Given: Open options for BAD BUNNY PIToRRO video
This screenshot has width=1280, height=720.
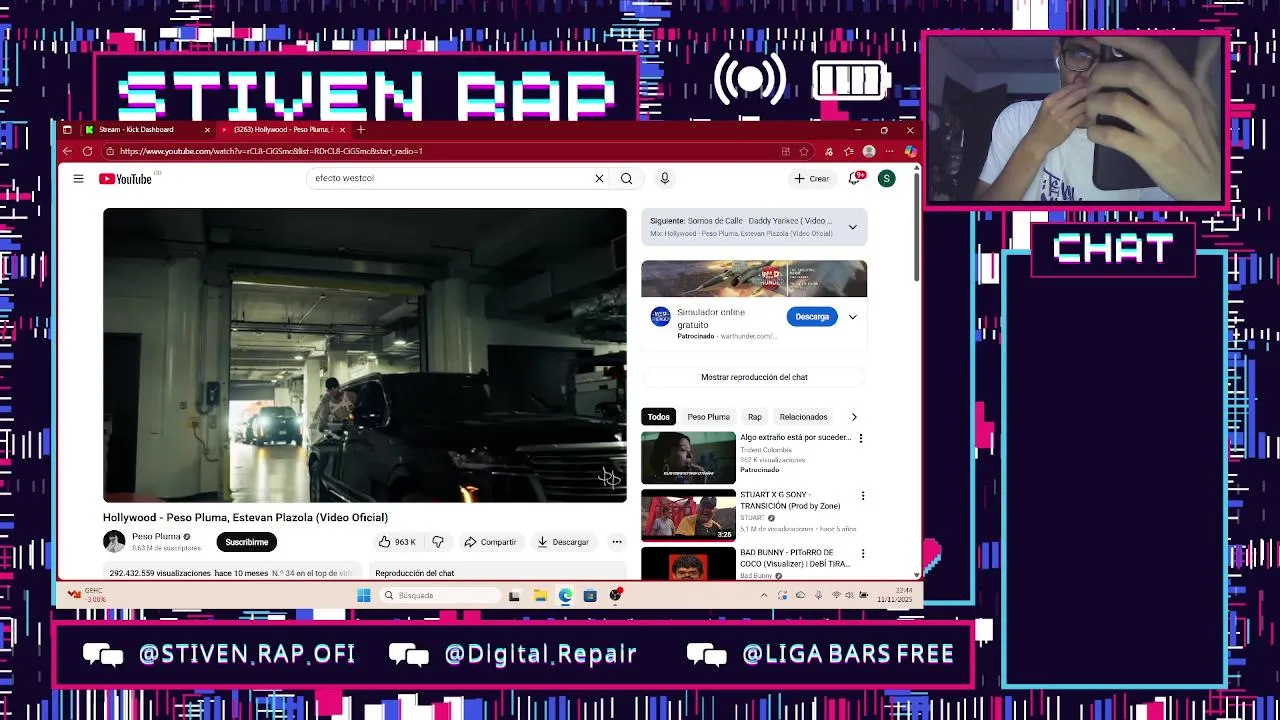Looking at the screenshot, I should tap(861, 554).
